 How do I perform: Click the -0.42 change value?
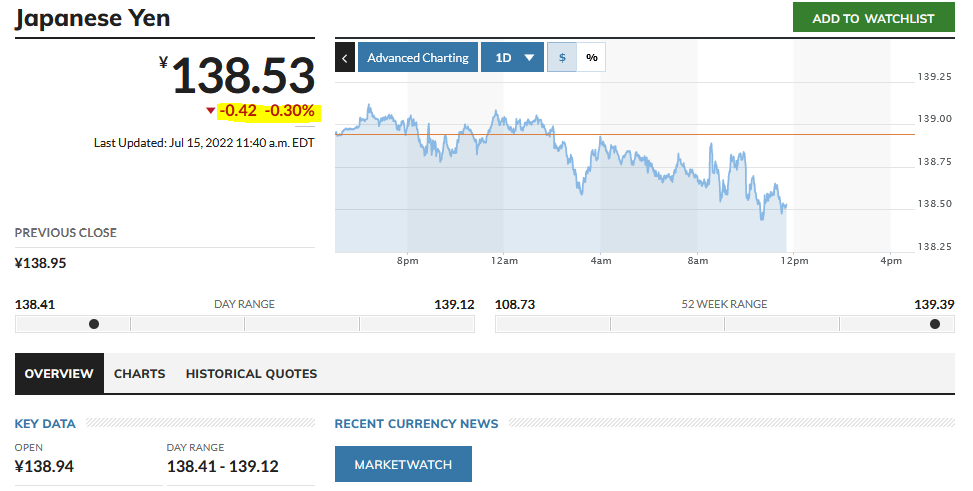tap(238, 111)
